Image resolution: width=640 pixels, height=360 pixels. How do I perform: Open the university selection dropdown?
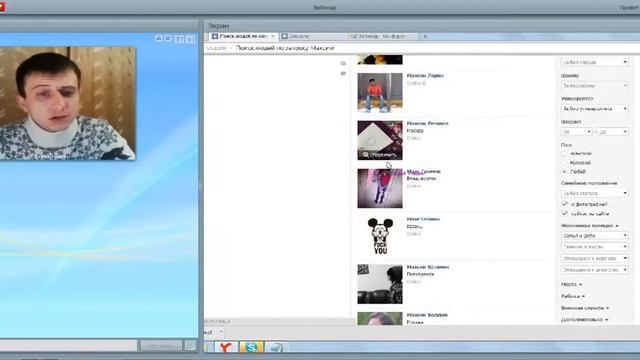tap(595, 109)
